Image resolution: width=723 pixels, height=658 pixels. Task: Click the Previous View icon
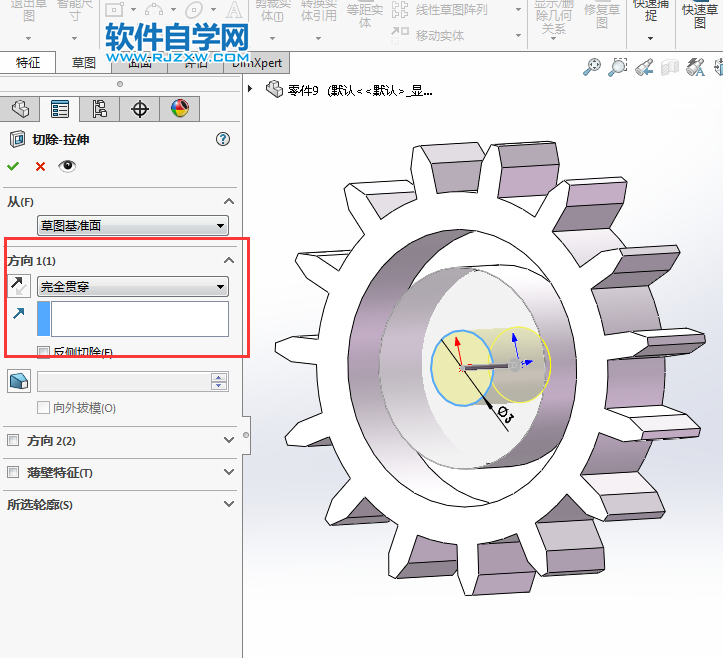pos(644,67)
